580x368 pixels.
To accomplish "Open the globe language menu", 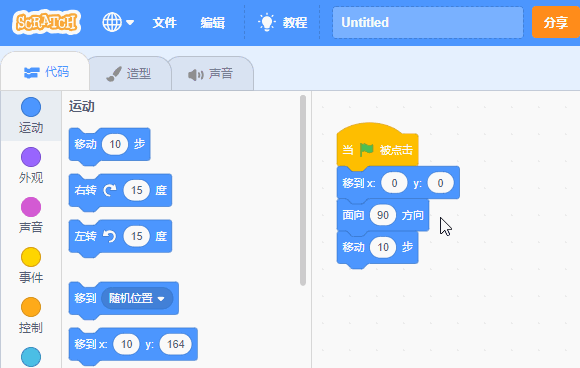I will (118, 22).
